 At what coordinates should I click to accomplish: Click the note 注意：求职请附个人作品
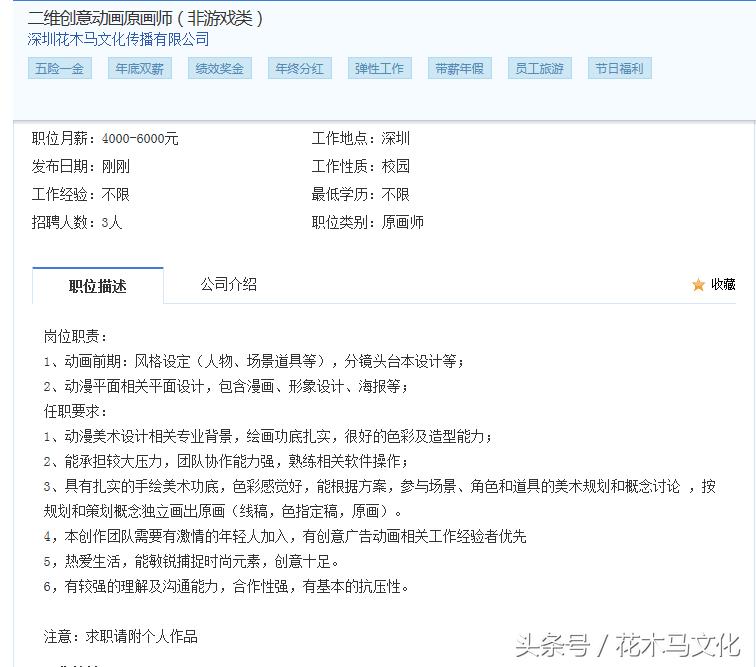pyautogui.click(x=121, y=637)
